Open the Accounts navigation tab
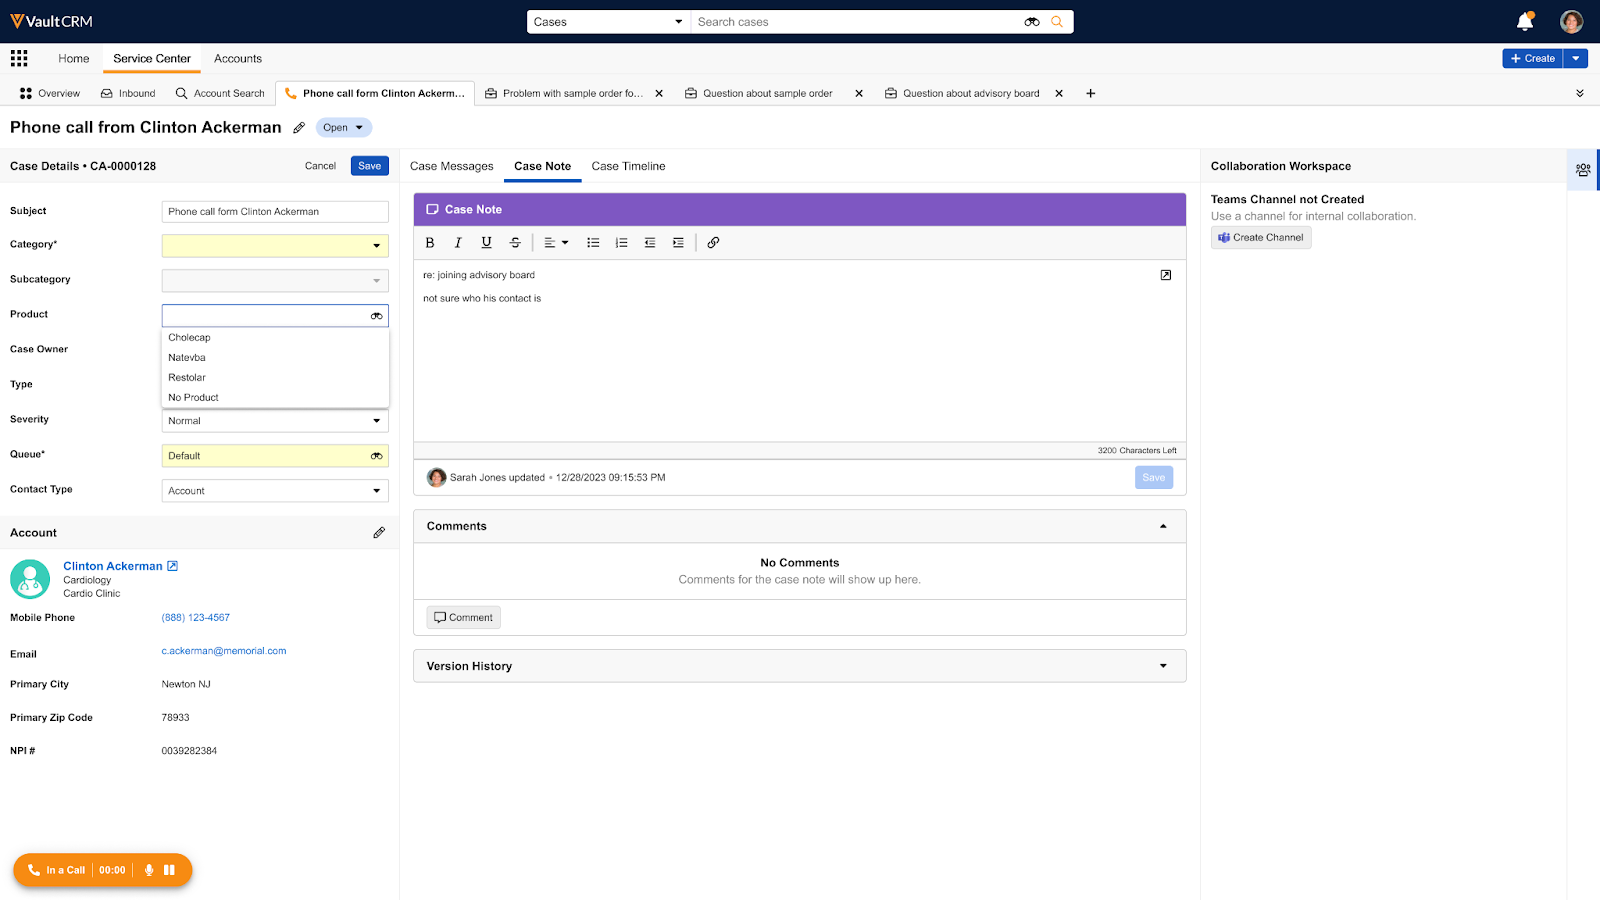The height and width of the screenshot is (900, 1600). point(237,59)
